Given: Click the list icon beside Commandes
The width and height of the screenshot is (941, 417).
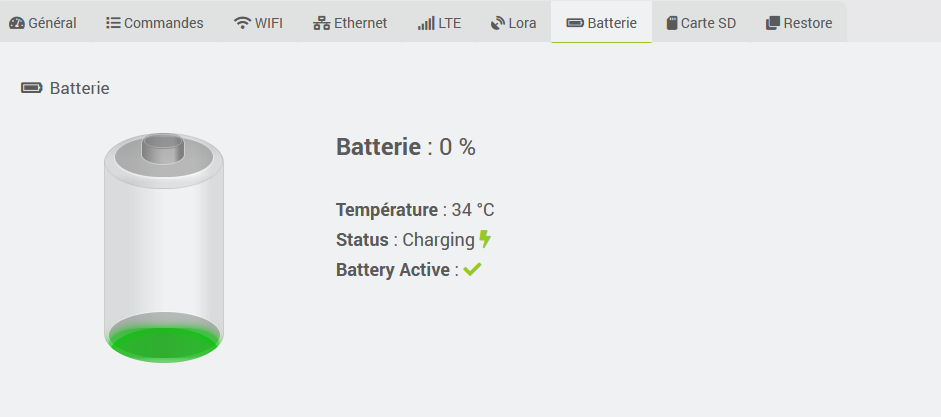Looking at the screenshot, I should tap(113, 23).
